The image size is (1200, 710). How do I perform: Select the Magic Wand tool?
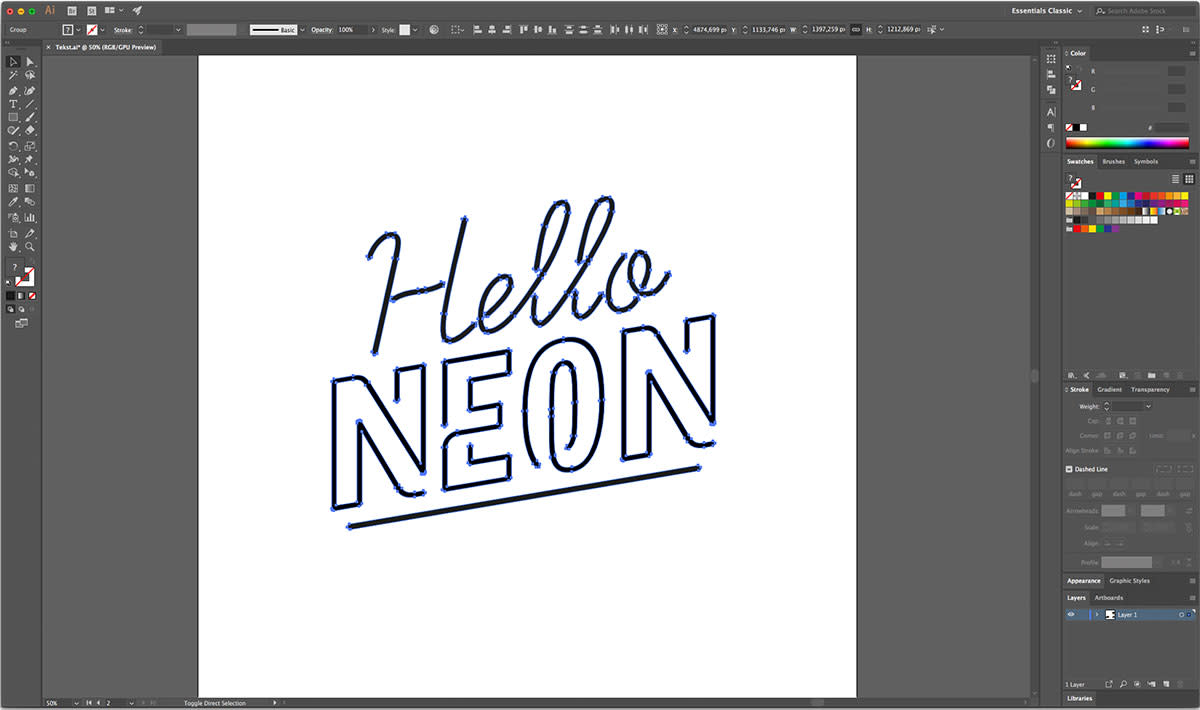coord(13,76)
